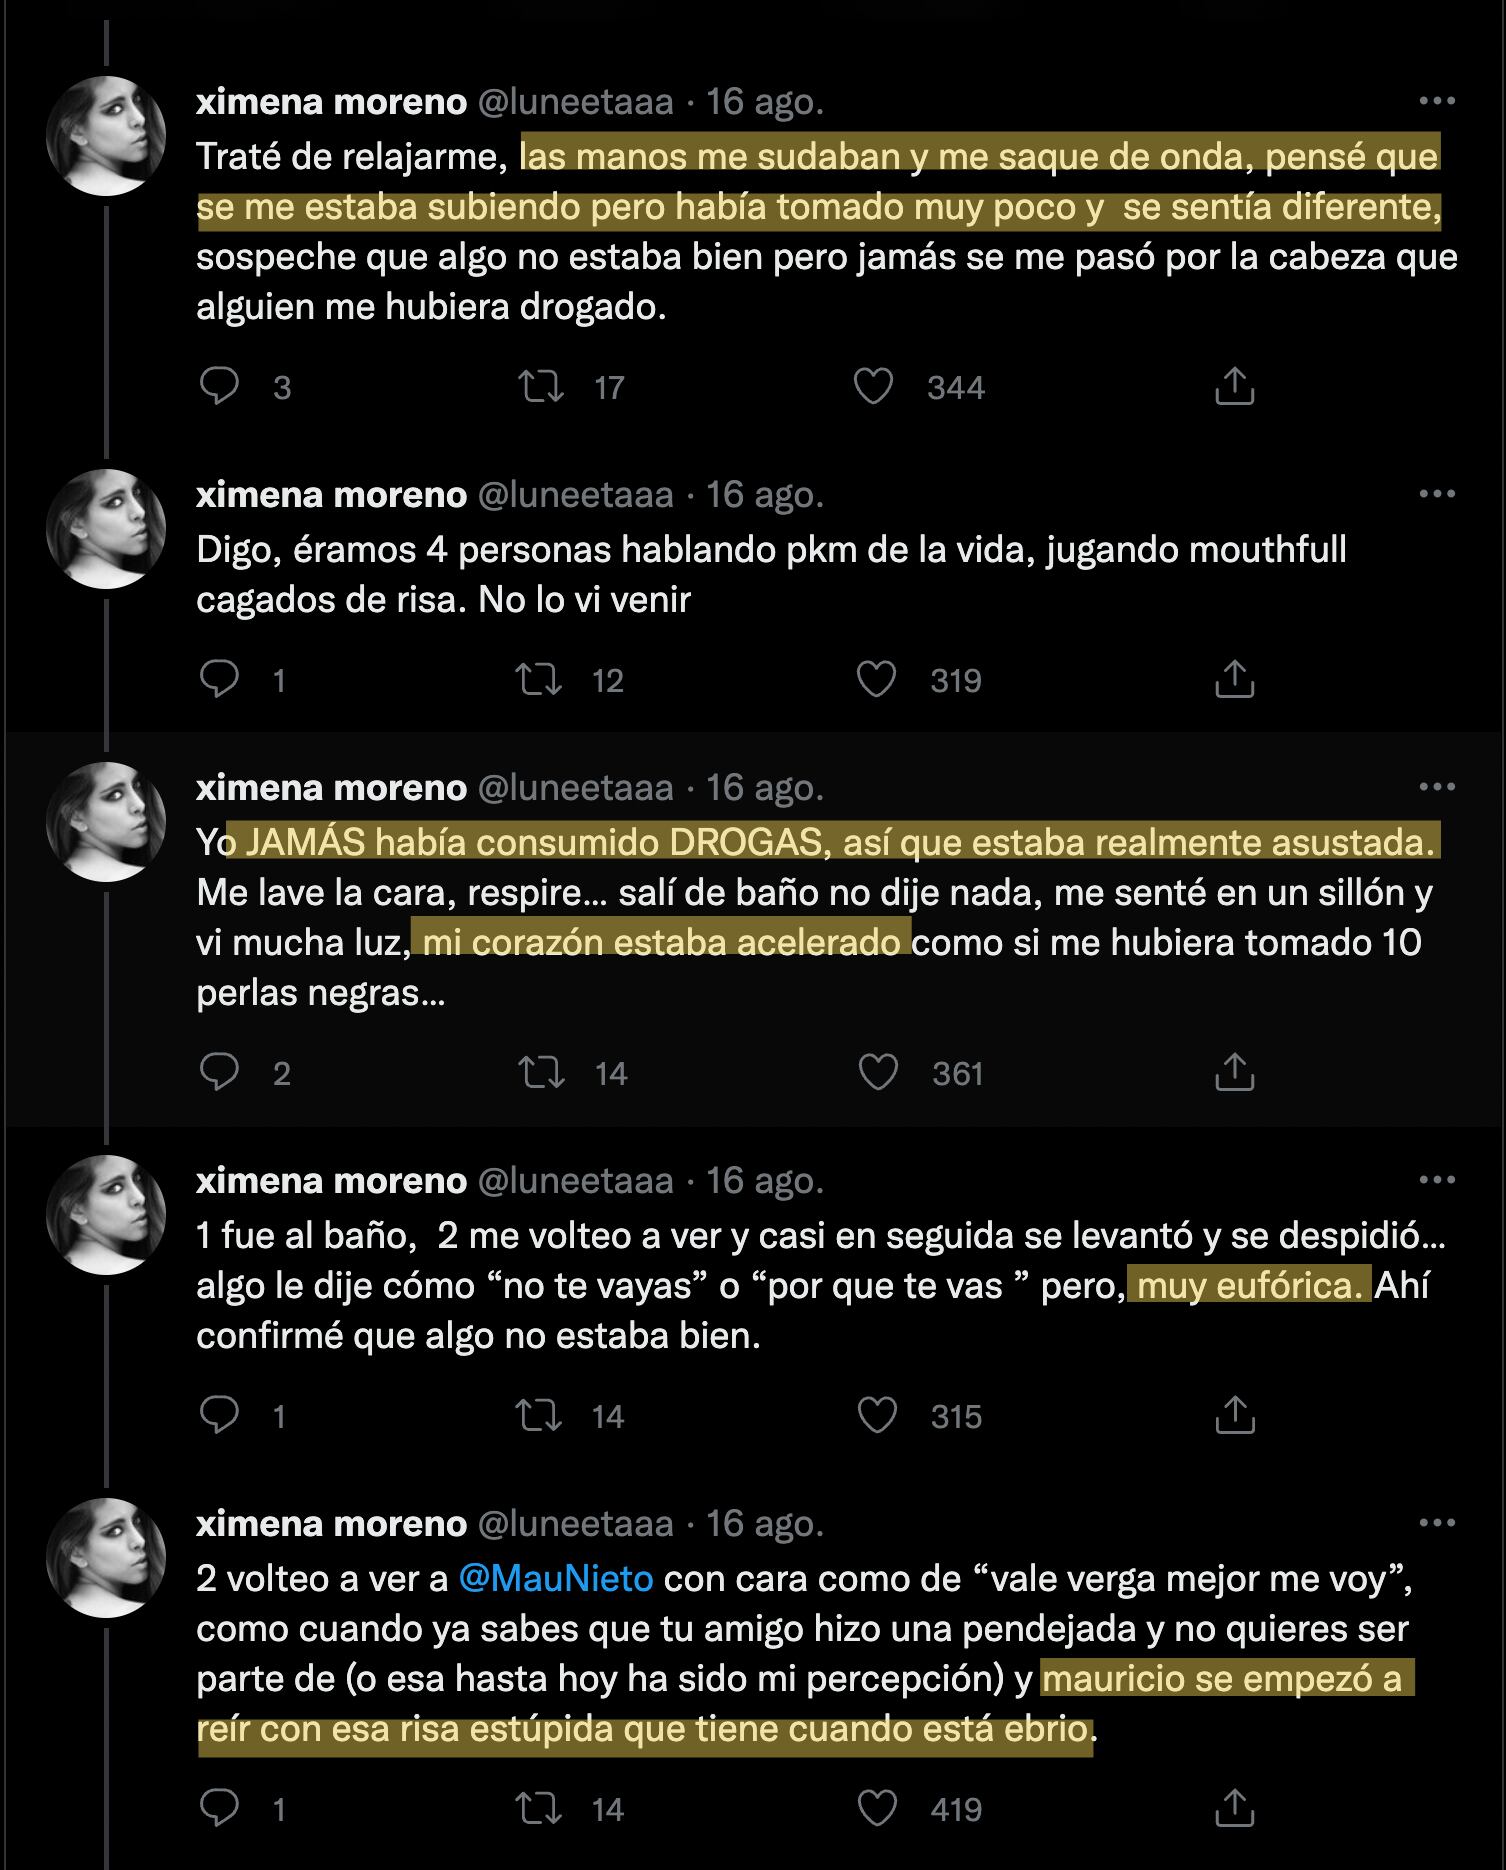Viewport: 1506px width, 1870px height.
Task: Retweet the tweet with 12 retweets
Action: [x=539, y=679]
